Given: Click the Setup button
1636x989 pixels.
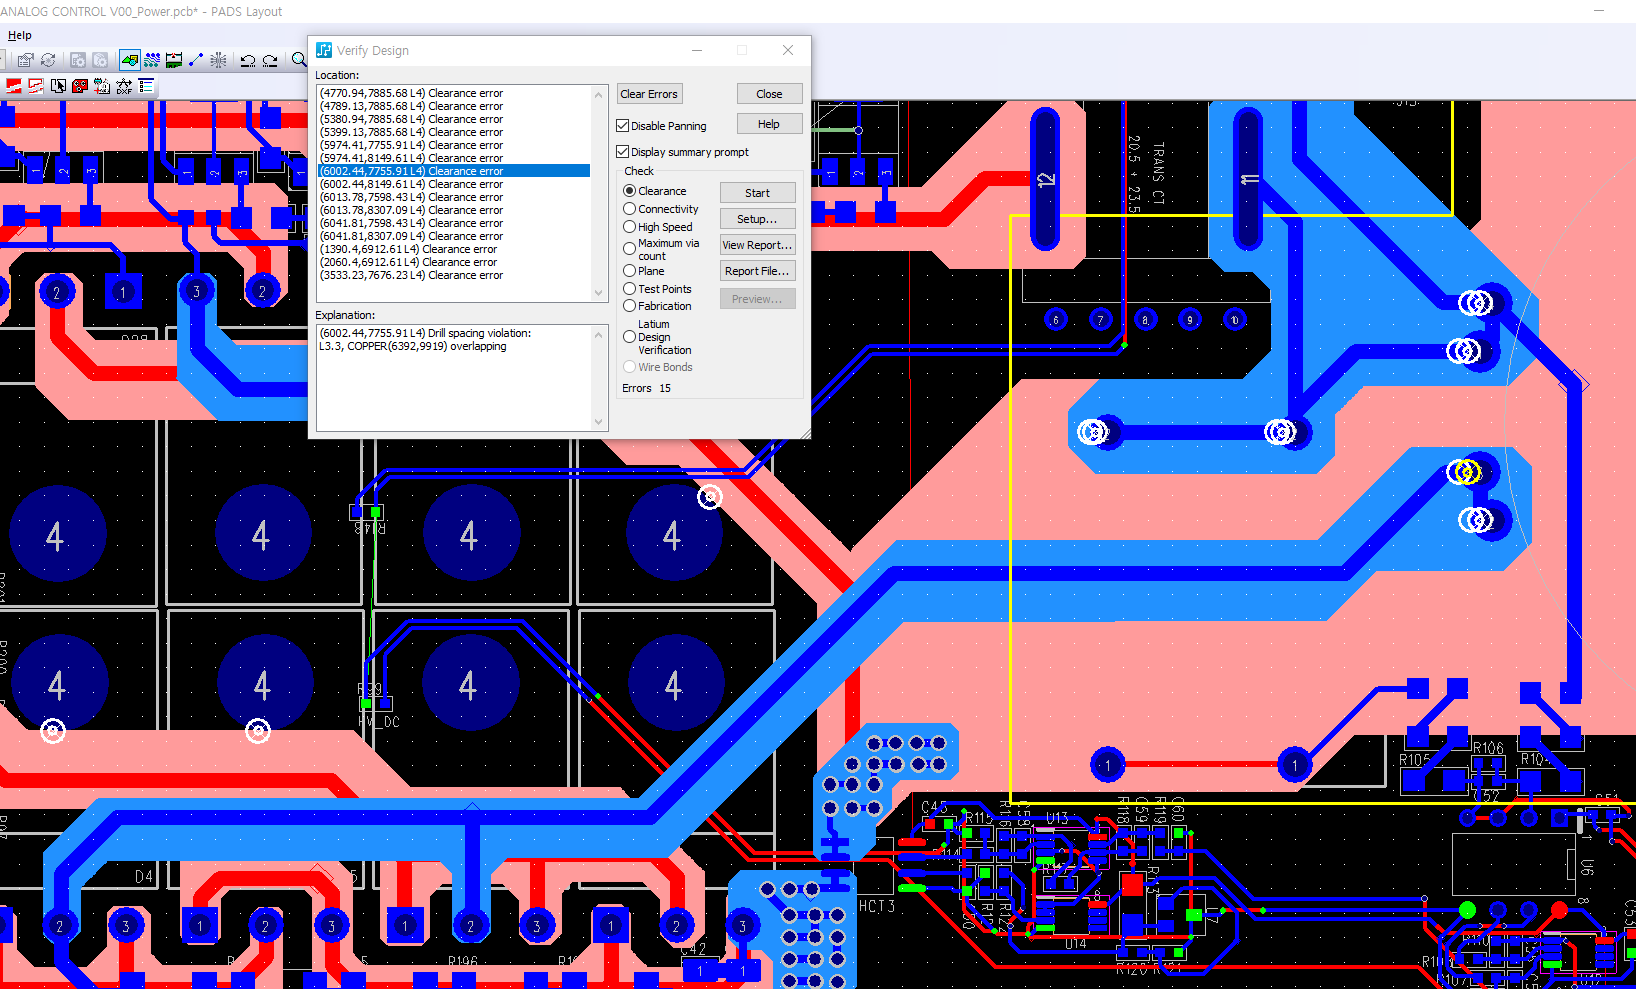Looking at the screenshot, I should pos(757,219).
